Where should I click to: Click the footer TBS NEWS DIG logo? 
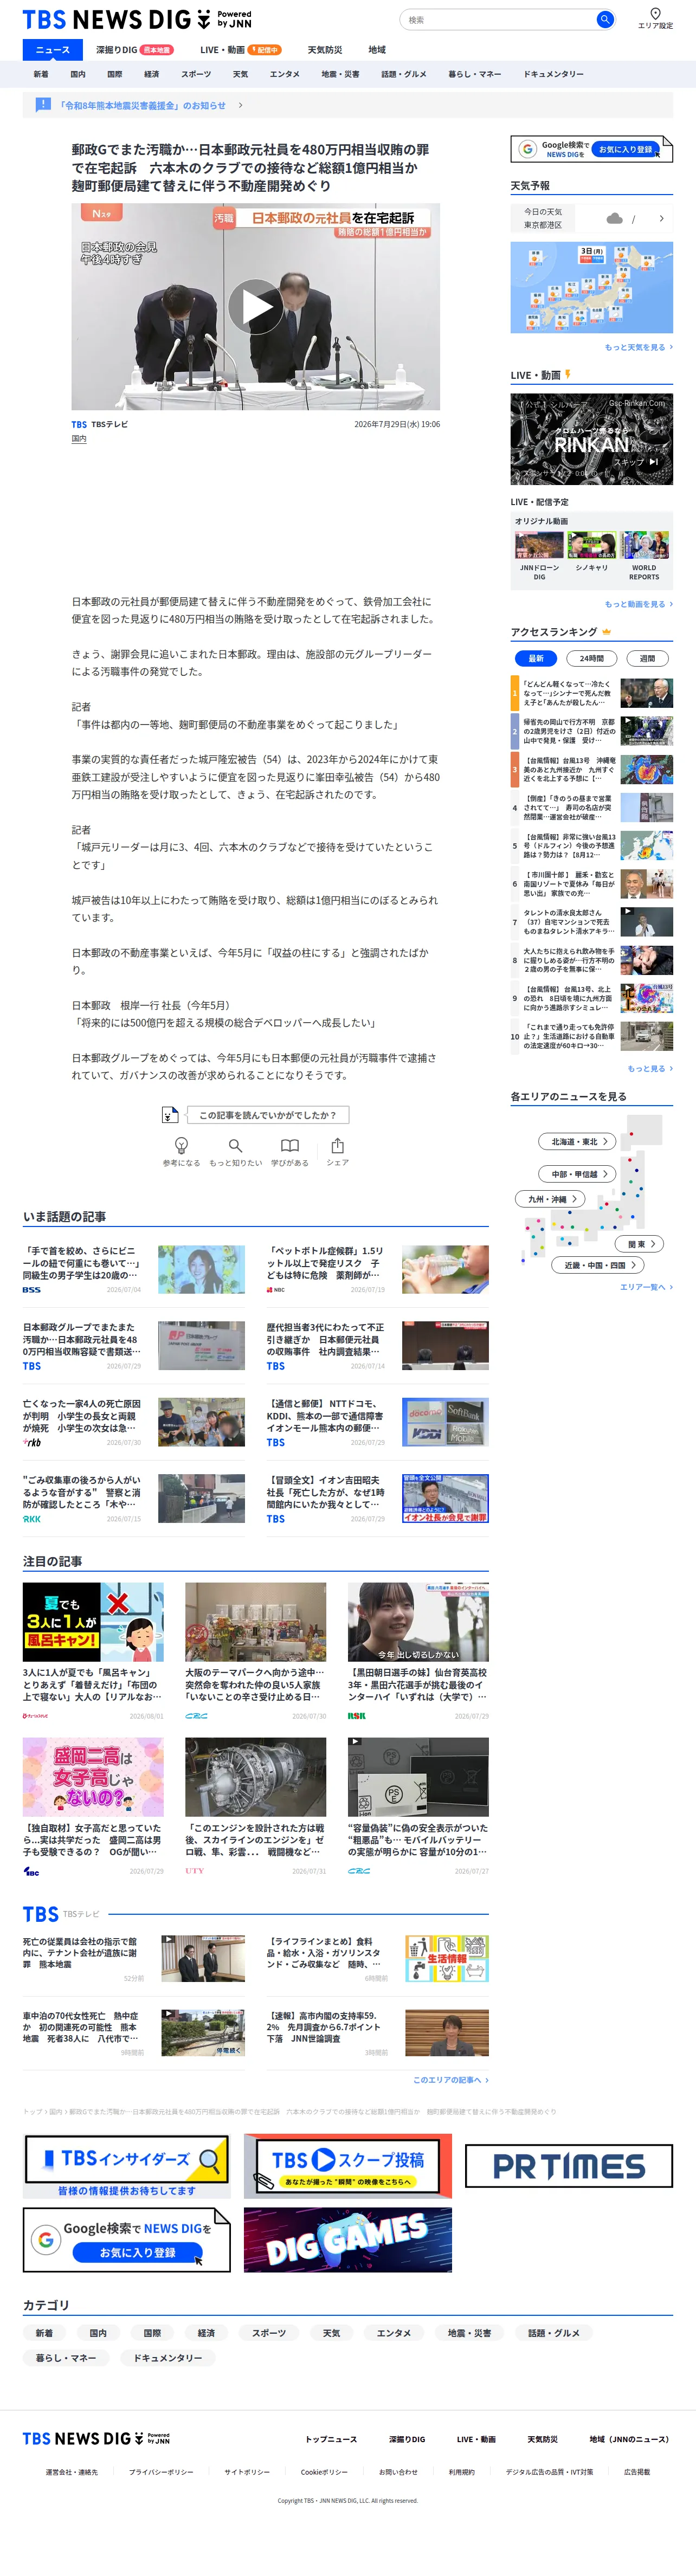click(x=96, y=2439)
